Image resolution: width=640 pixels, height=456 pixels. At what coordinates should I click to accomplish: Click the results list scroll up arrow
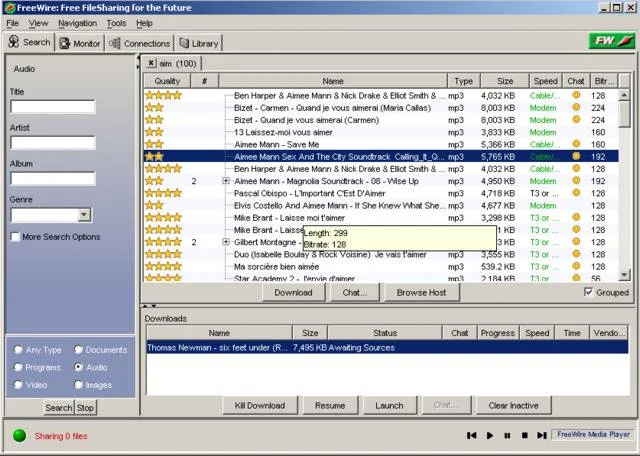coord(624,95)
